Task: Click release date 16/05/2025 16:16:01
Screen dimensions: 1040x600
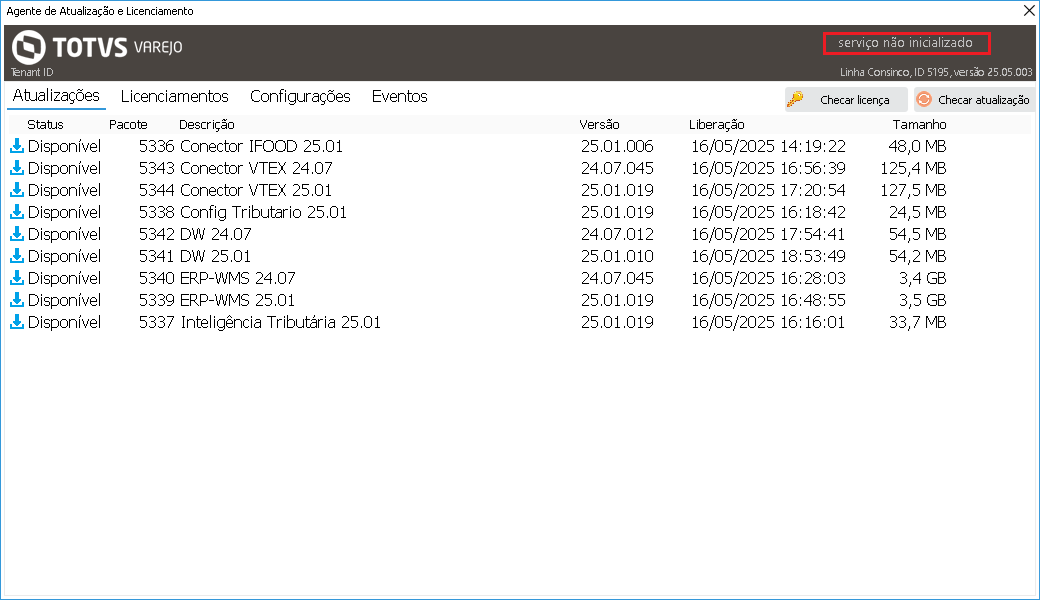Action: click(768, 322)
